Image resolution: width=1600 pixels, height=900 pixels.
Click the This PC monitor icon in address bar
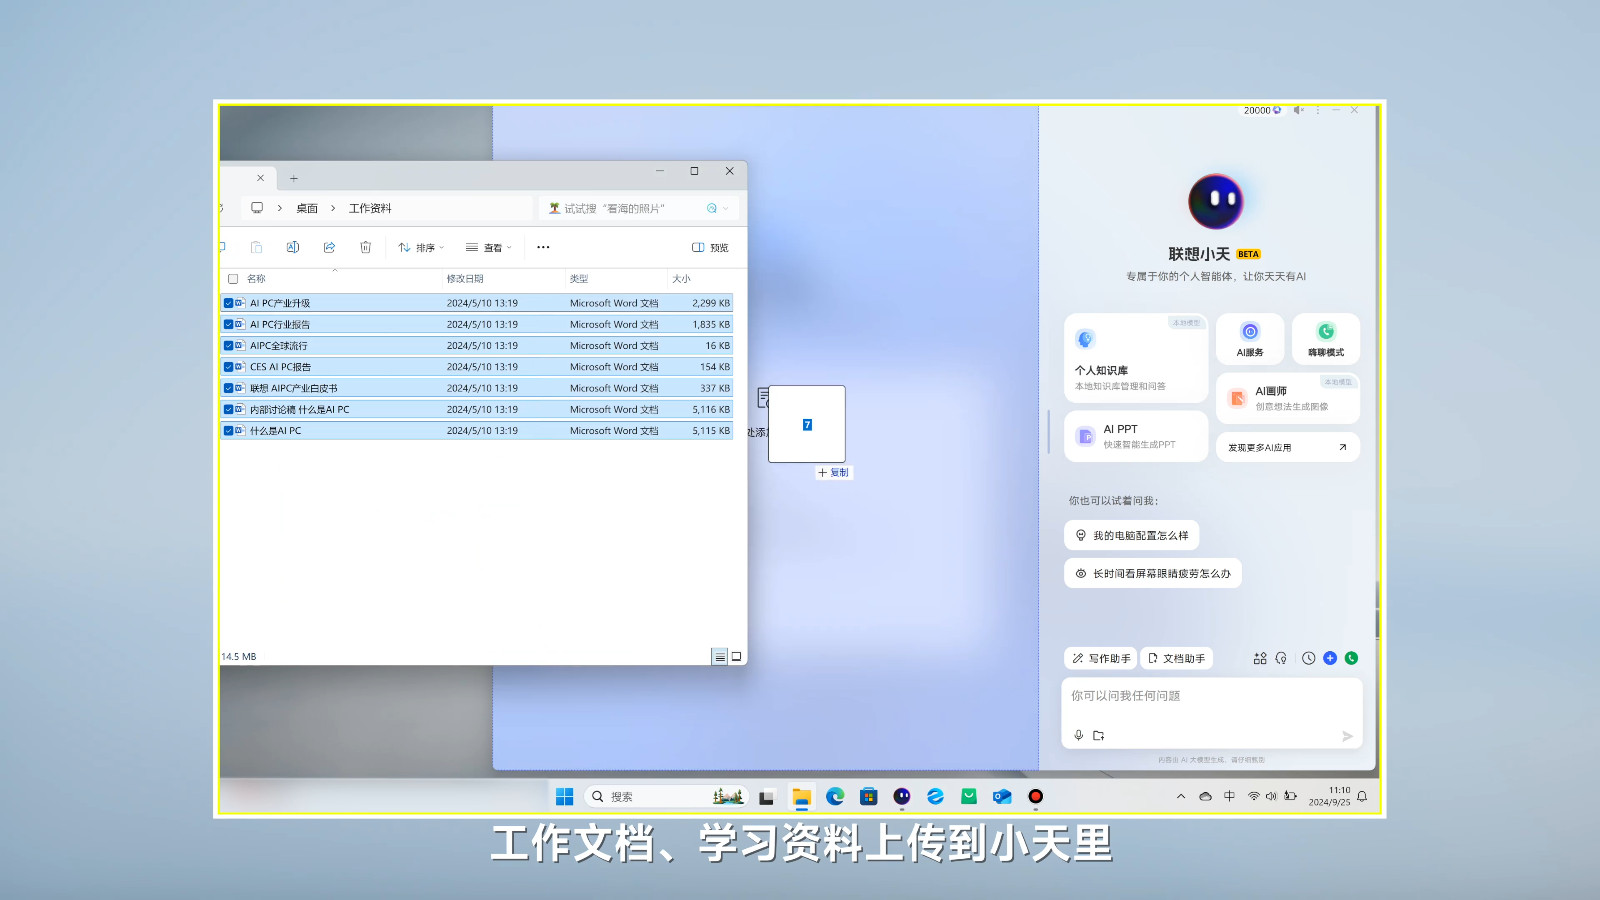pos(257,208)
